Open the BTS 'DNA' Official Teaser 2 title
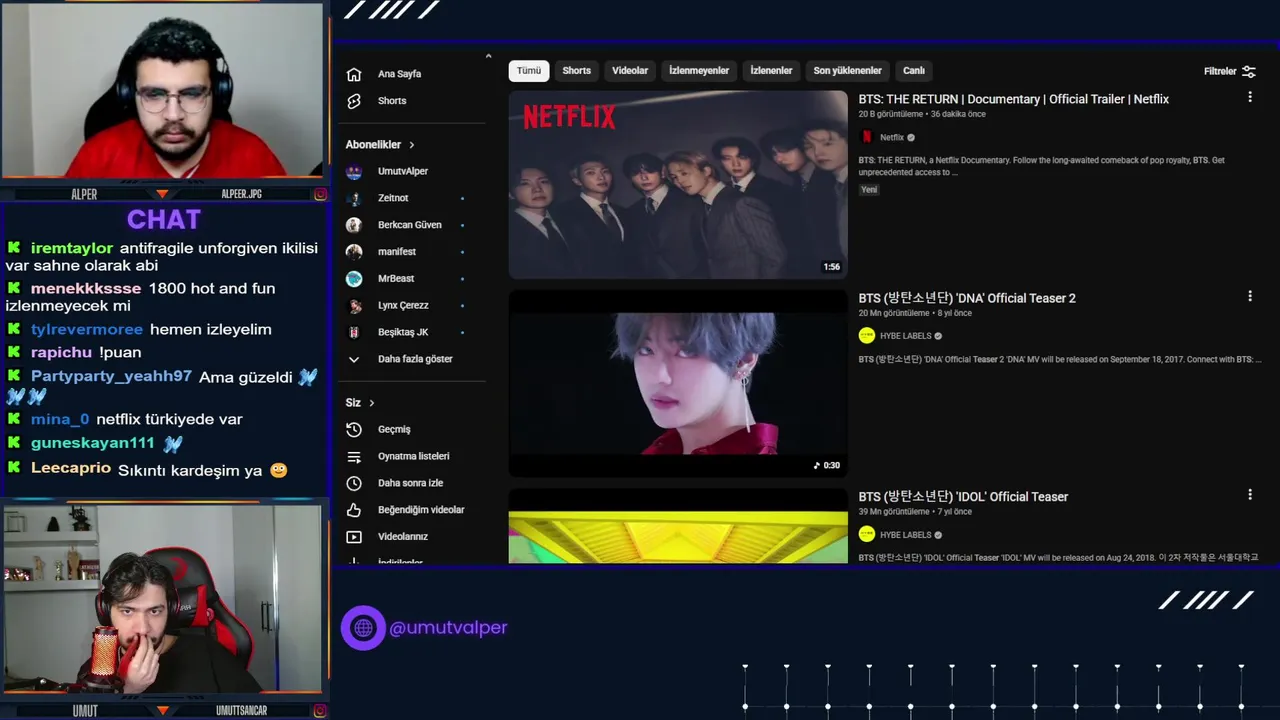 (967, 298)
